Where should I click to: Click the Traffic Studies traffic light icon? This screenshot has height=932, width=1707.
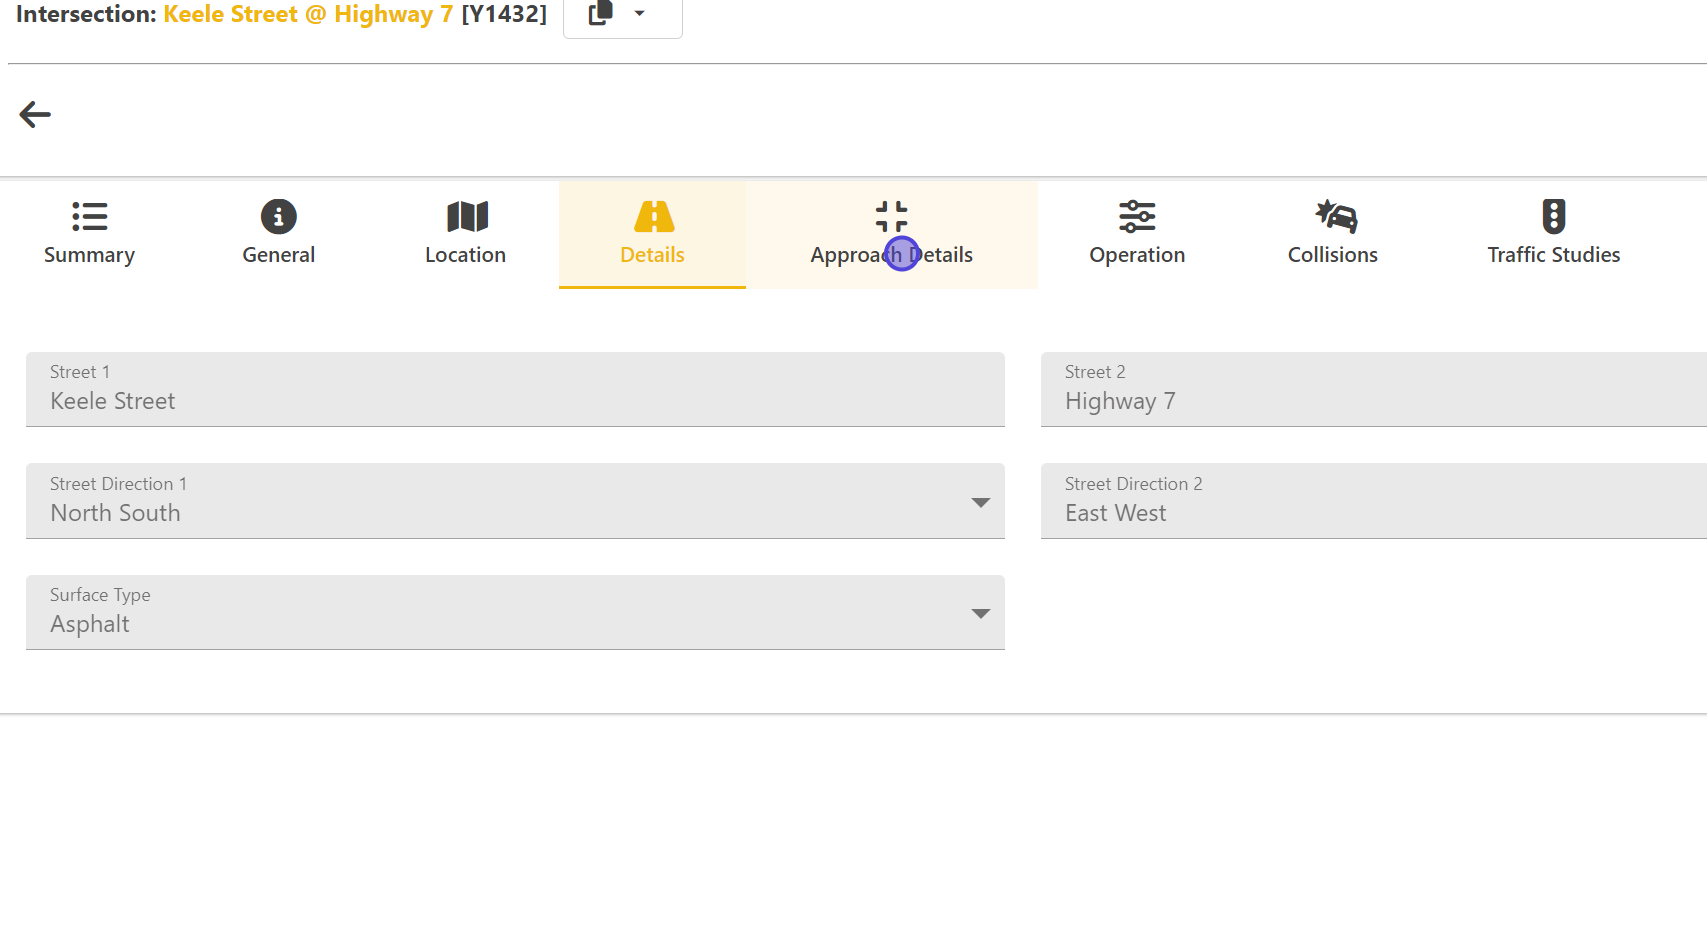pyautogui.click(x=1553, y=216)
